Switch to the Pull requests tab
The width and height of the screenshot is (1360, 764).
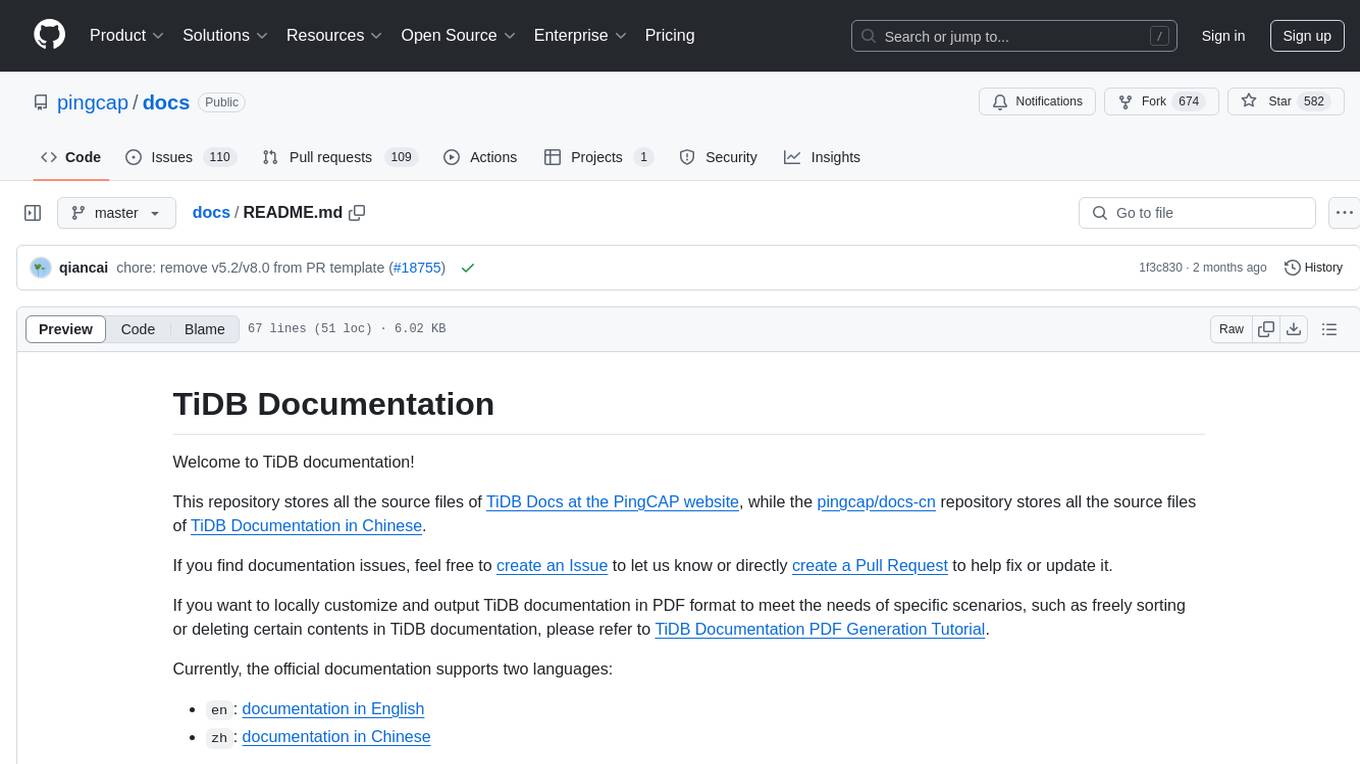(x=339, y=157)
